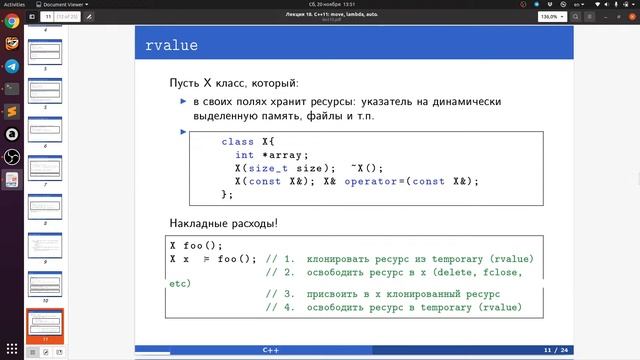Open the Document Viewer app menu in top bar
640x360 pixels.
point(62,4)
